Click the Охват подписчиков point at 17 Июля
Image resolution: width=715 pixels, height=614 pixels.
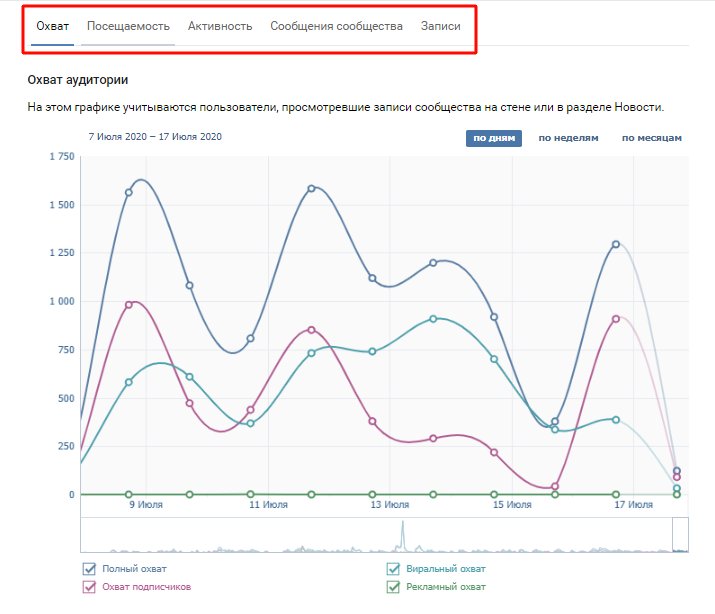(x=616, y=318)
